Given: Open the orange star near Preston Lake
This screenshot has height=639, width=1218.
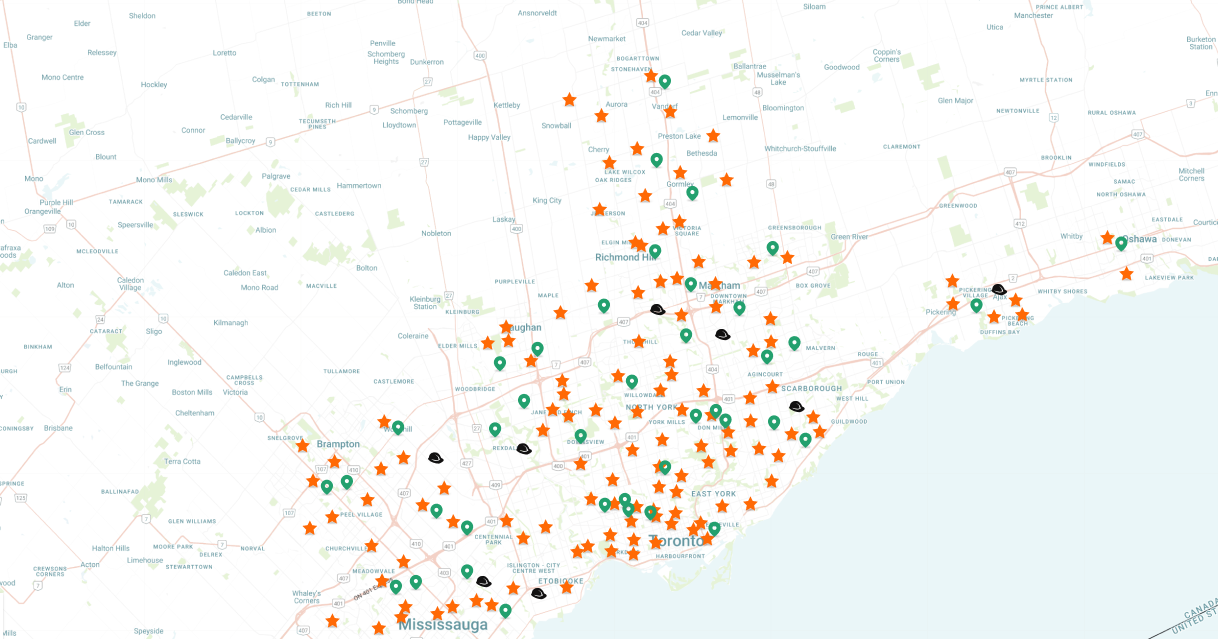Looking at the screenshot, I should [713, 135].
